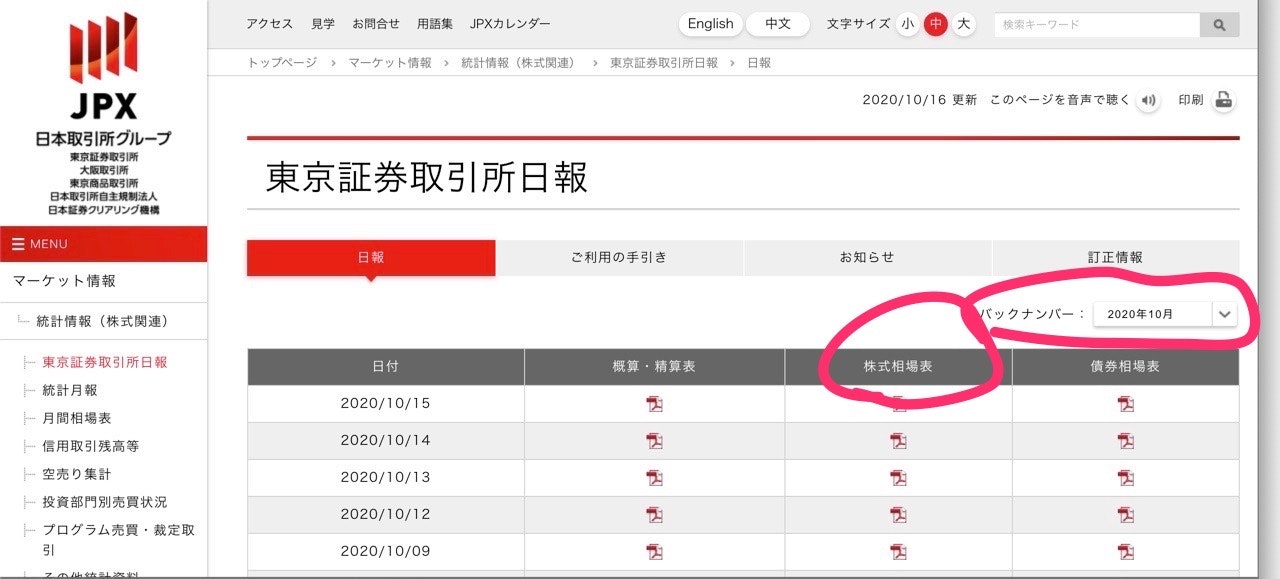1280x579 pixels.
Task: Open マーケット情報 in sidebar
Action: click(x=64, y=282)
